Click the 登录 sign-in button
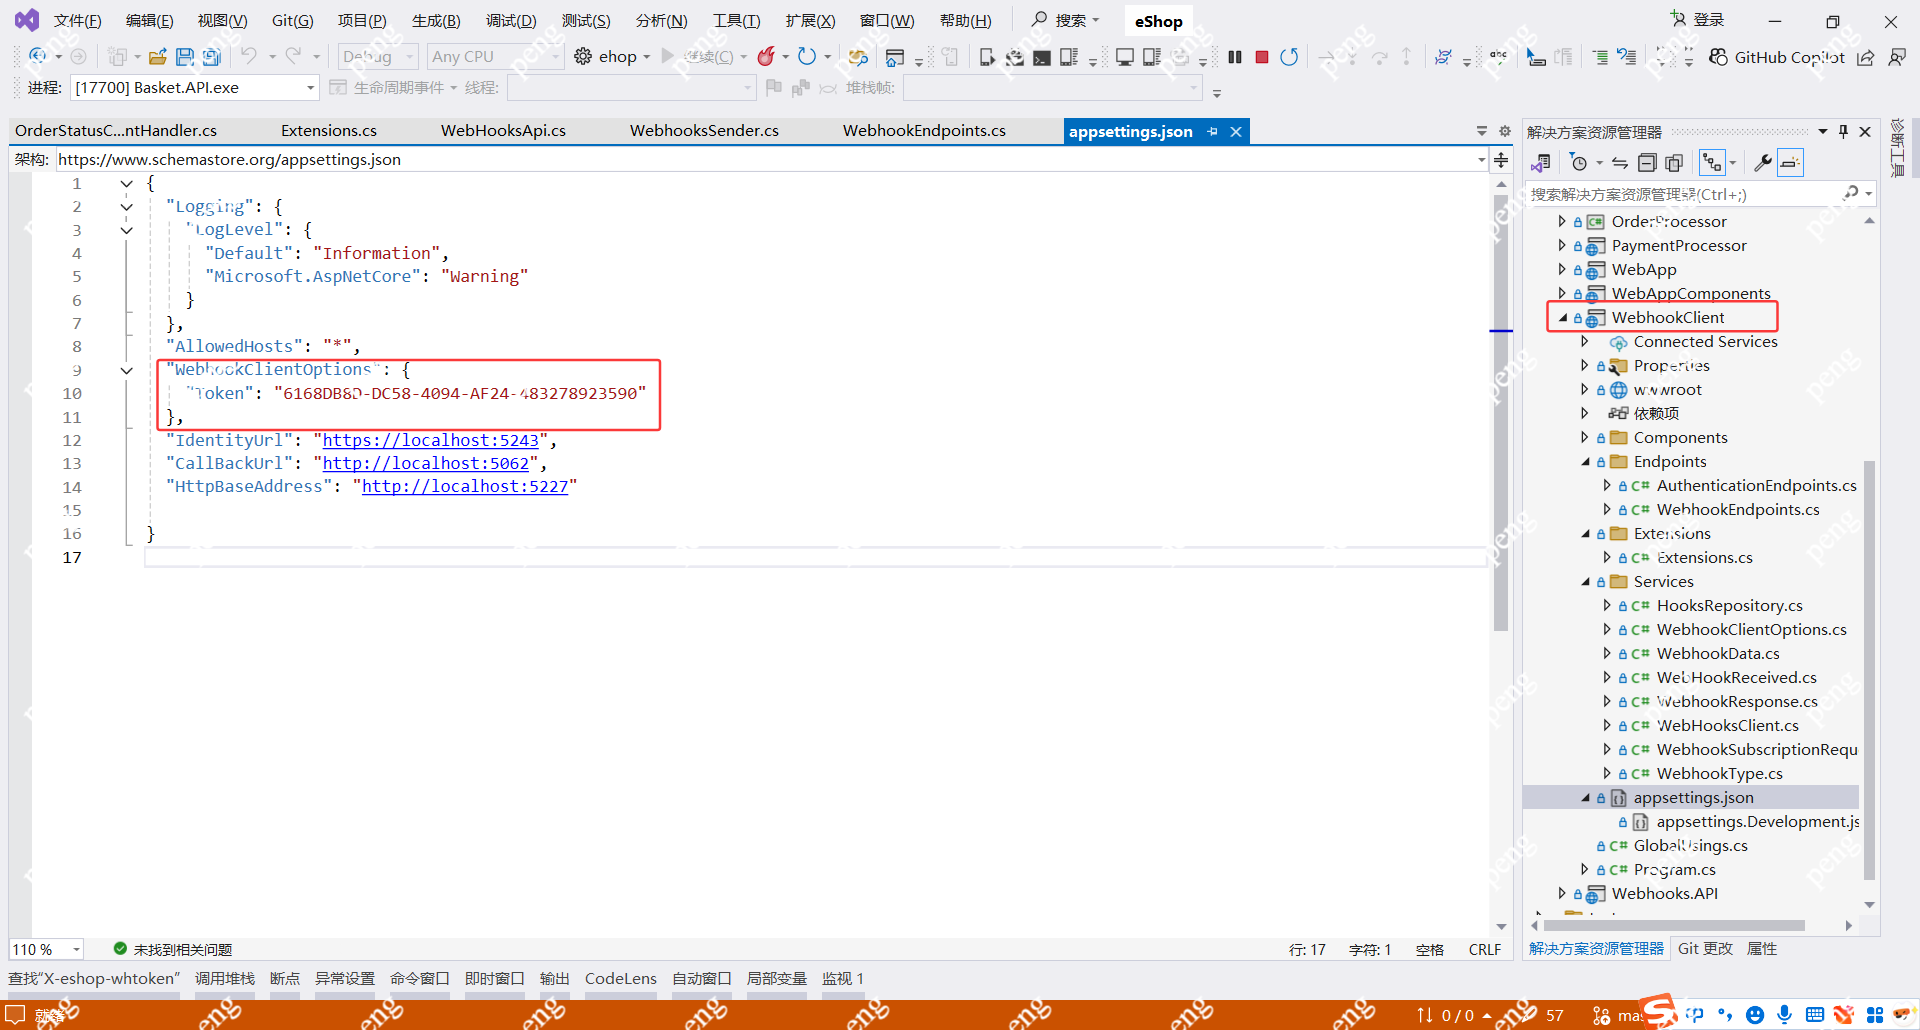This screenshot has width=1920, height=1030. pos(1699,20)
